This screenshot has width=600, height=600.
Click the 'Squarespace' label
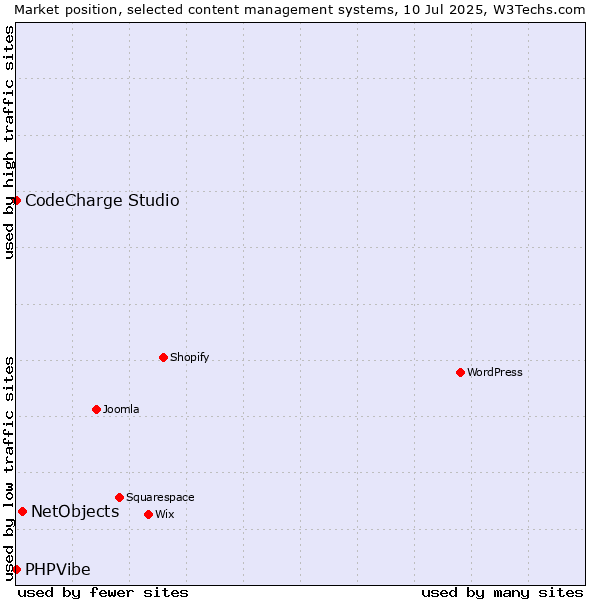click(x=160, y=497)
